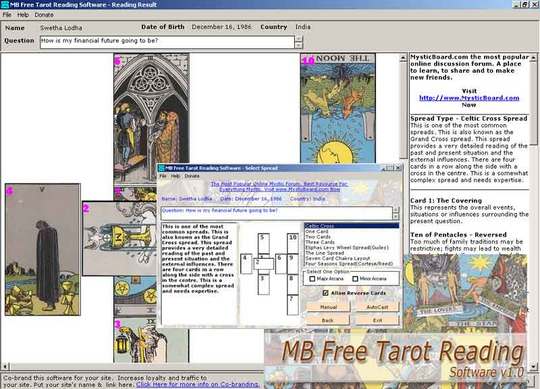Click the card area horizontal scrollbar left arrow

pyautogui.click(x=4, y=366)
